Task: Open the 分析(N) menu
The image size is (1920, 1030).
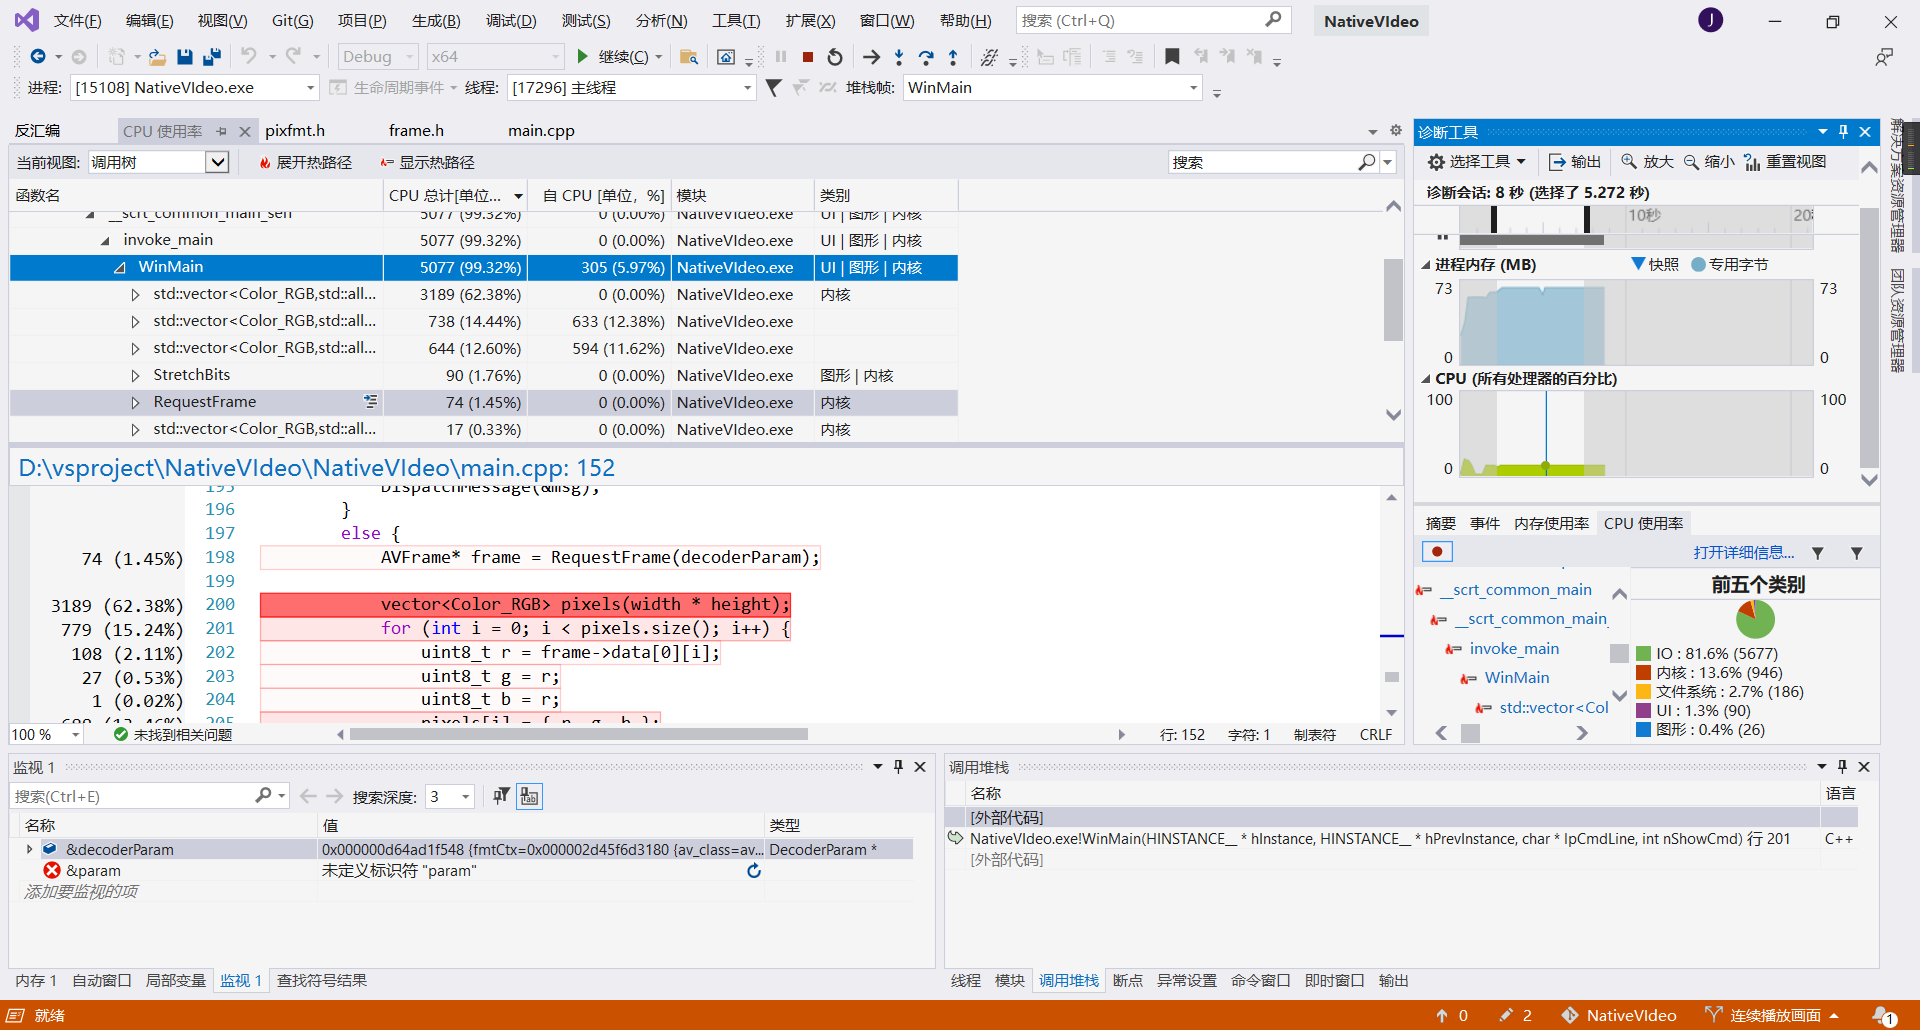Action: point(661,21)
